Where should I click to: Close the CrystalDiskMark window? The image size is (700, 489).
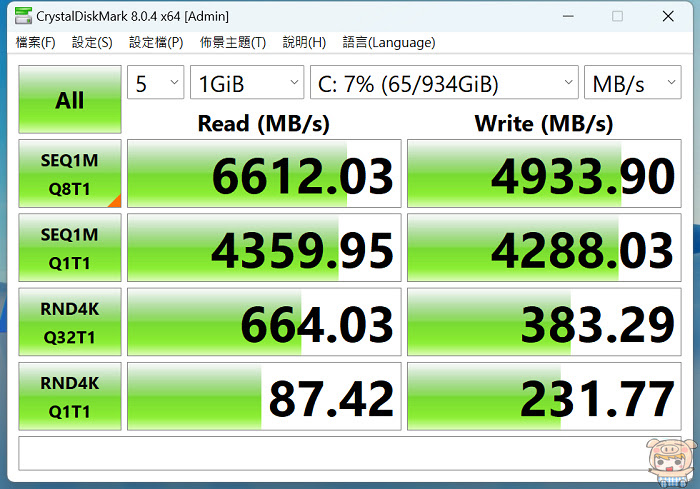(x=668, y=17)
